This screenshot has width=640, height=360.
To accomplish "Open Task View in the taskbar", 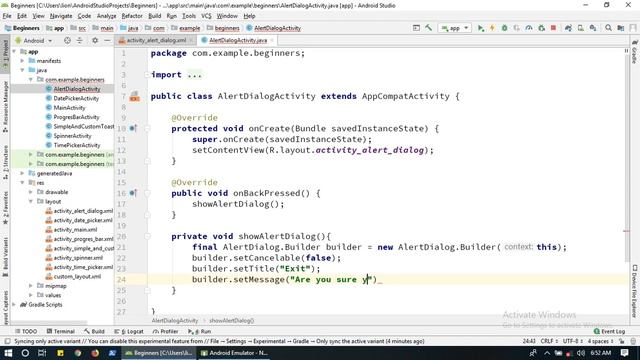I will (x=42, y=353).
